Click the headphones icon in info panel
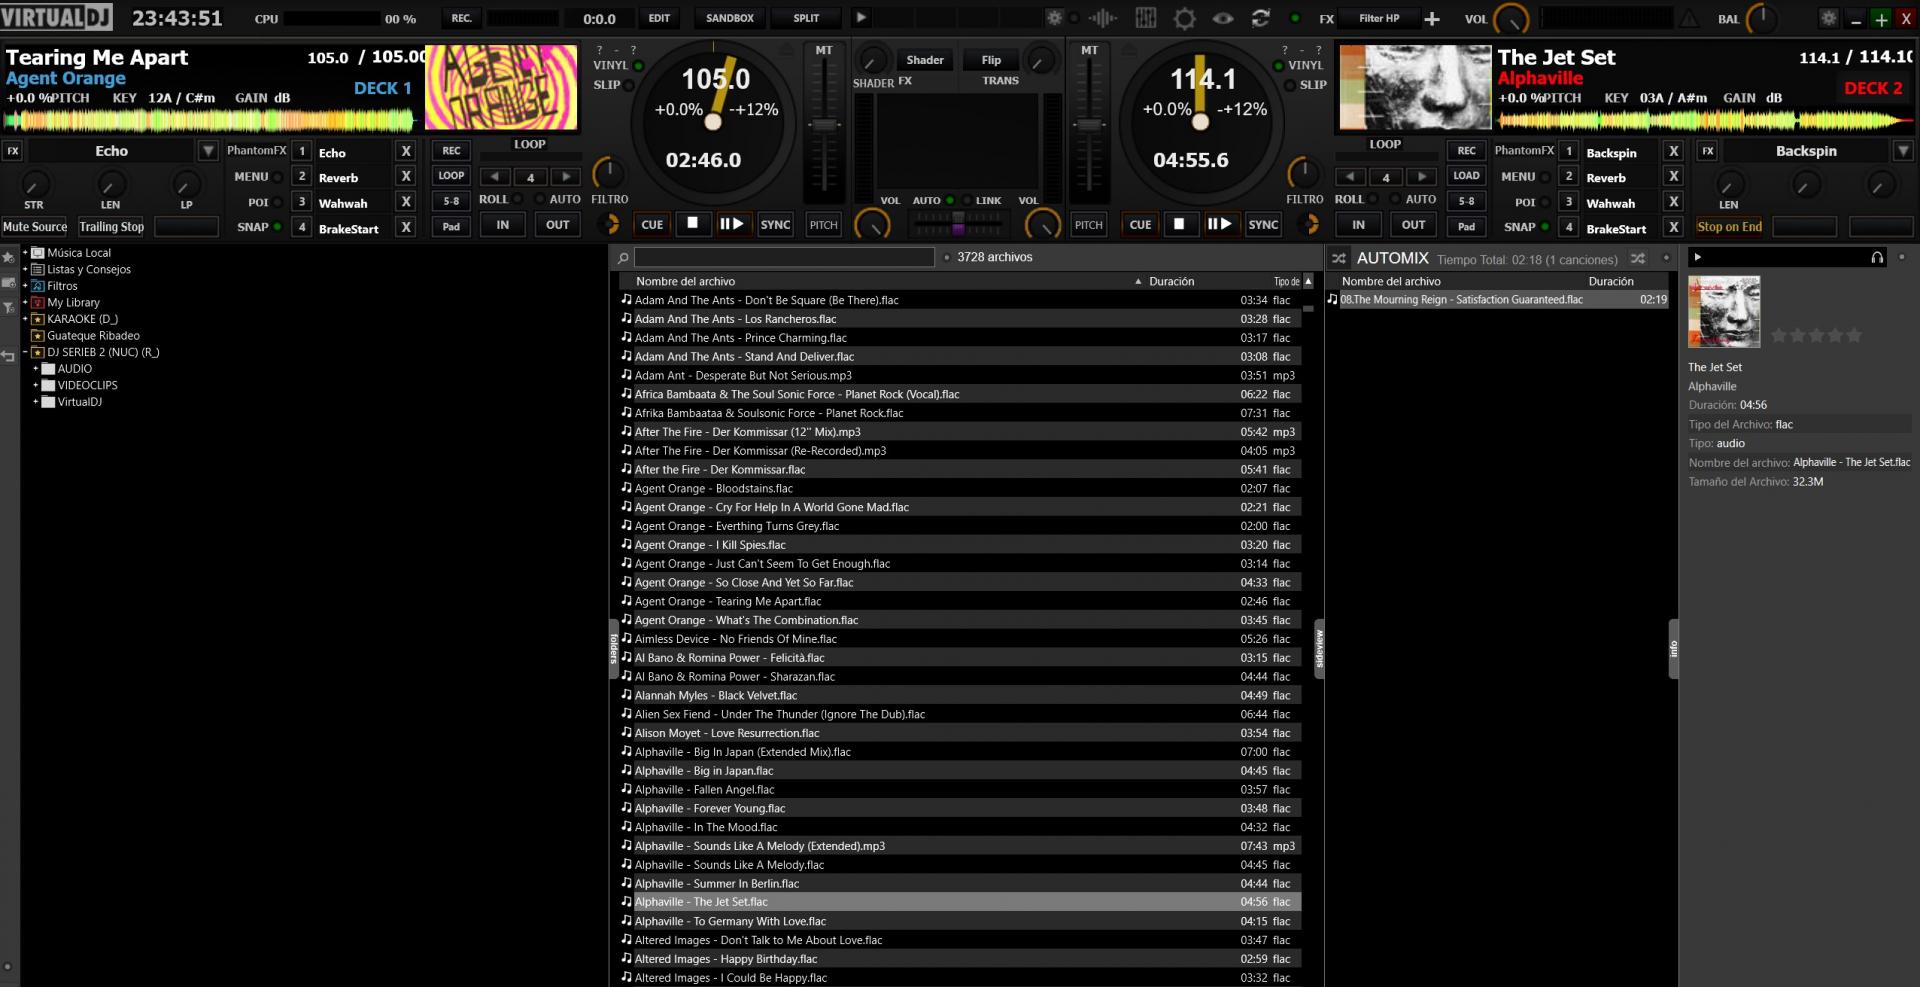1920x987 pixels. coord(1877,257)
